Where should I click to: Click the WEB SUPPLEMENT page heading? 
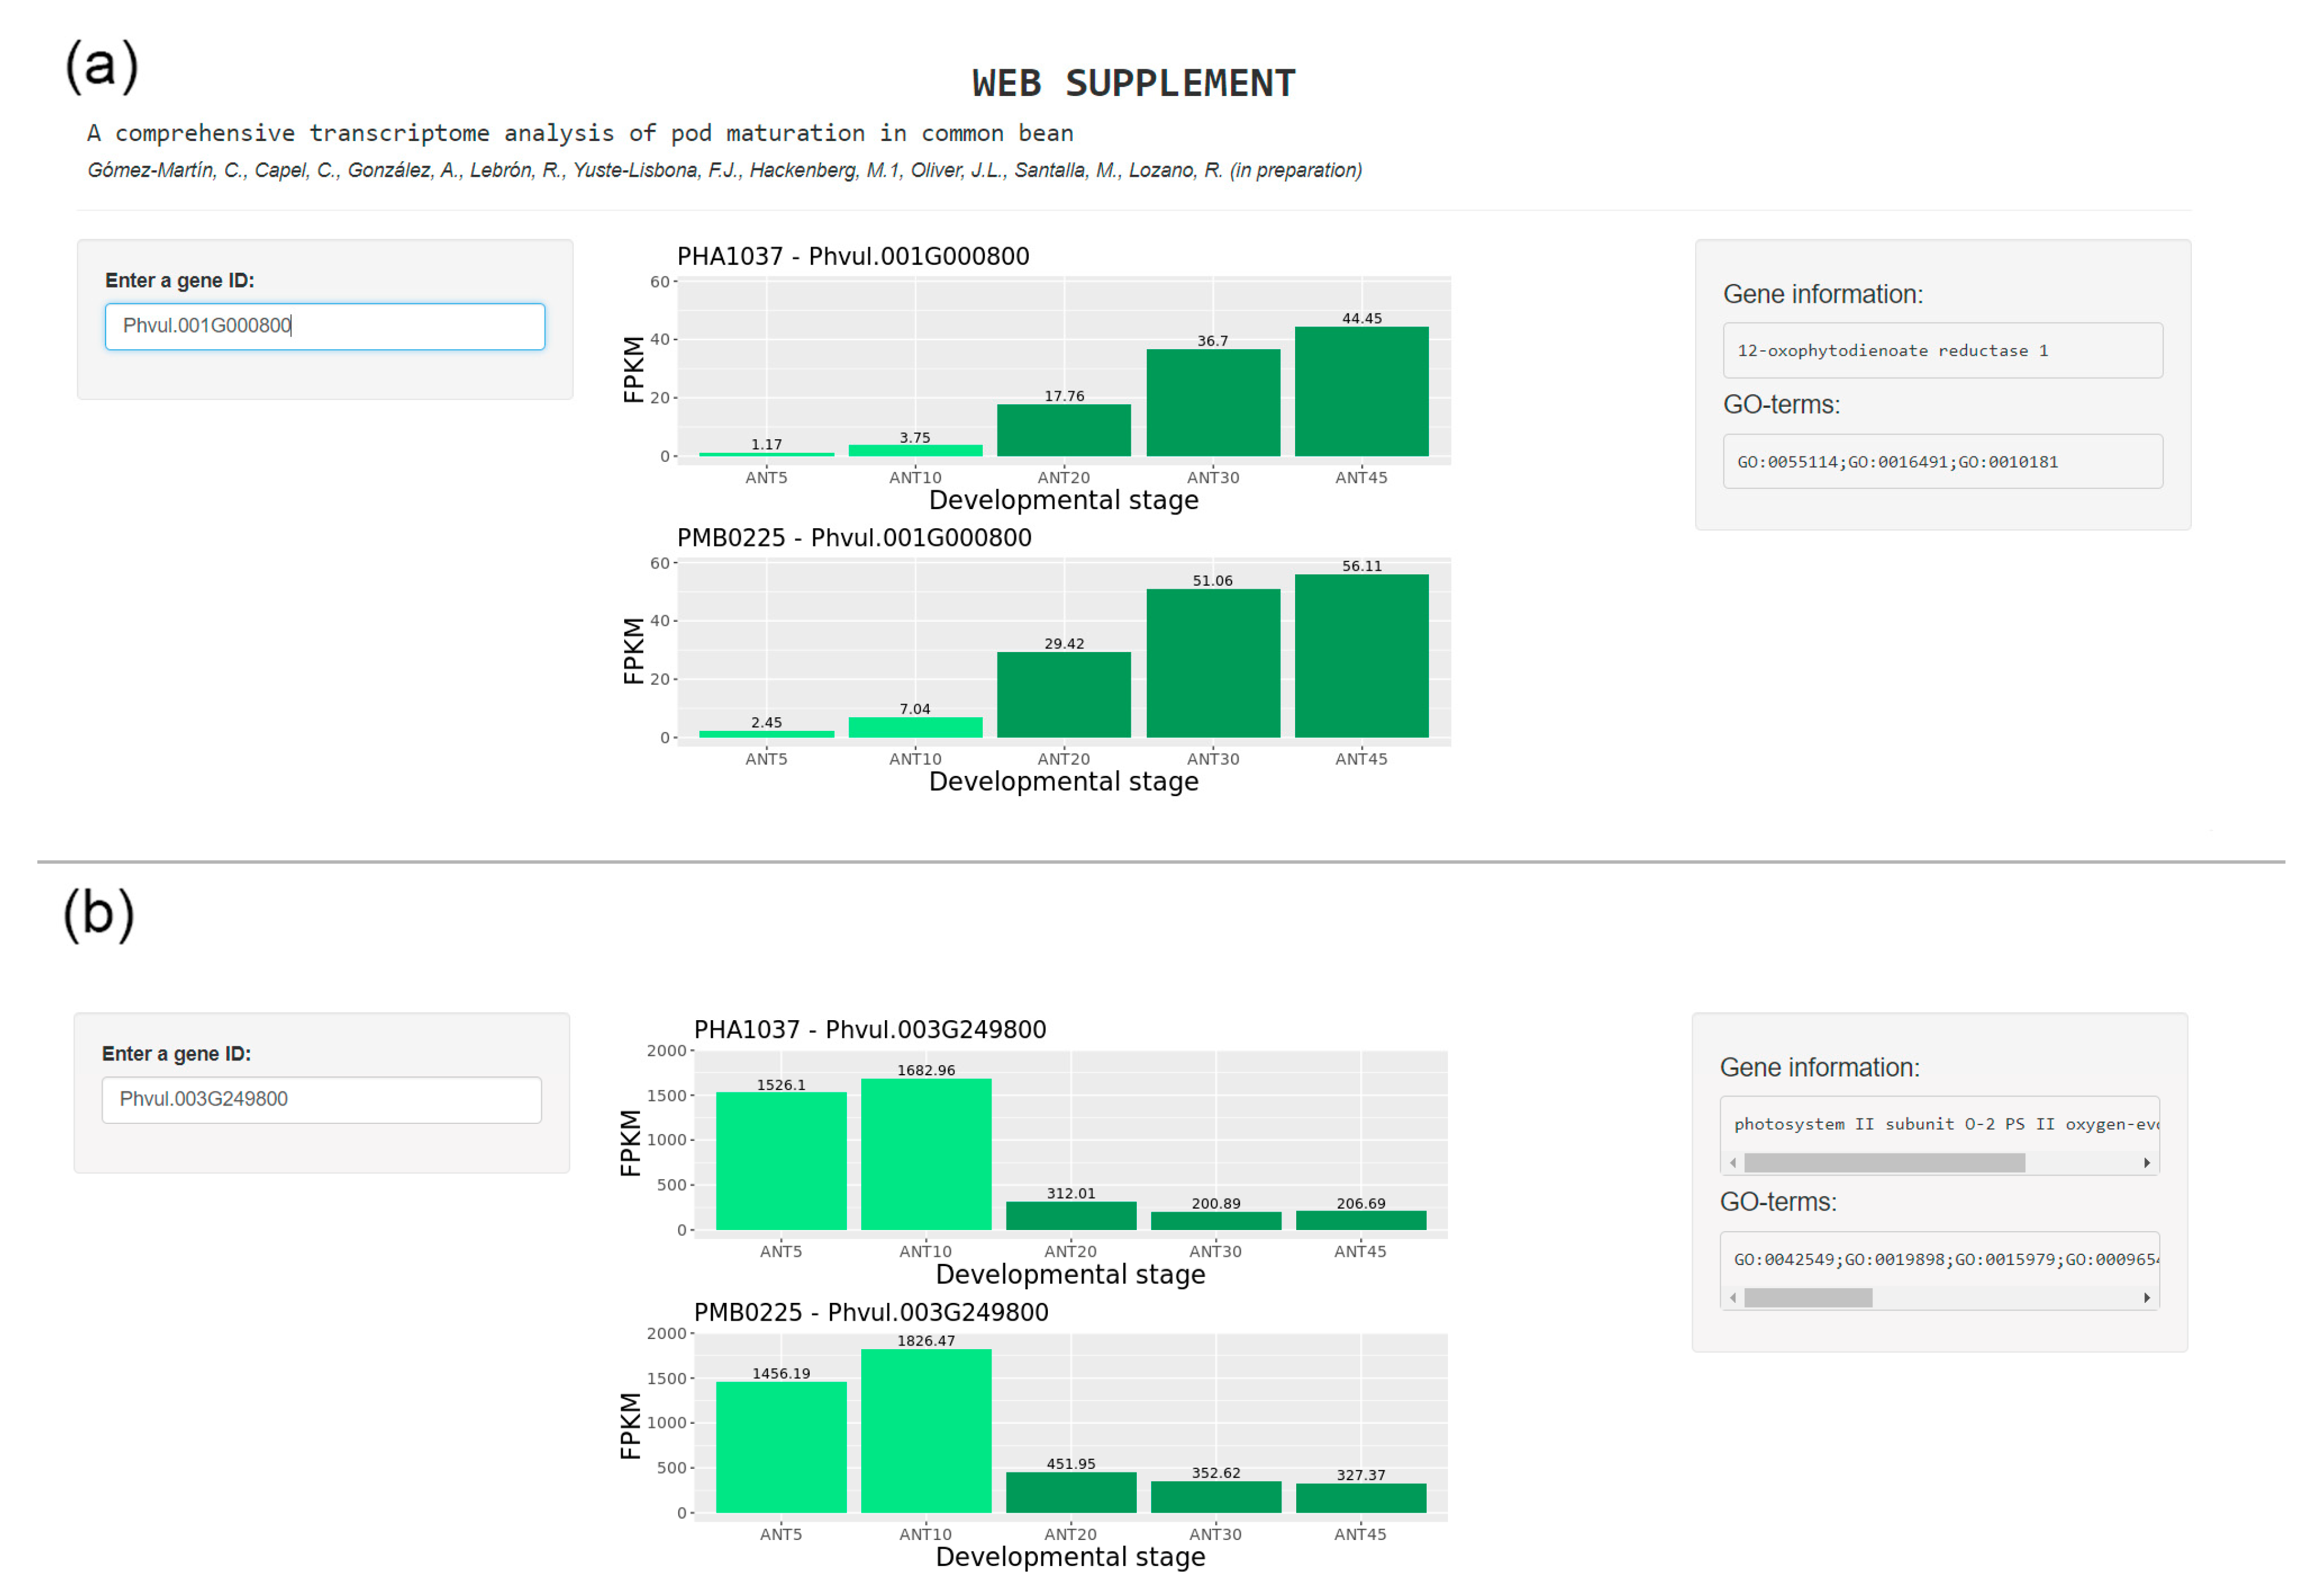(1133, 83)
